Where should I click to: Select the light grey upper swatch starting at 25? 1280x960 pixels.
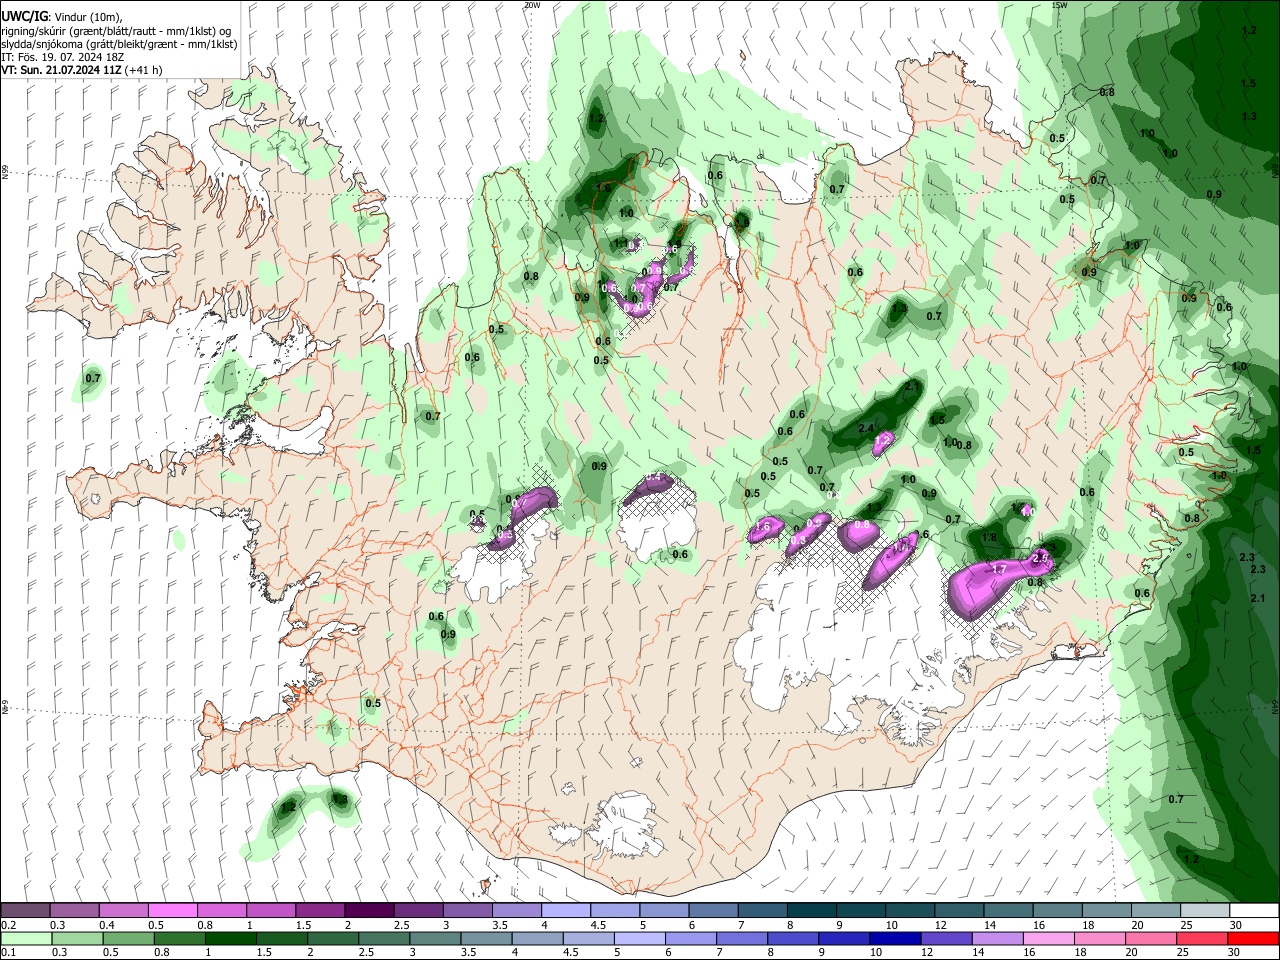point(1205,910)
